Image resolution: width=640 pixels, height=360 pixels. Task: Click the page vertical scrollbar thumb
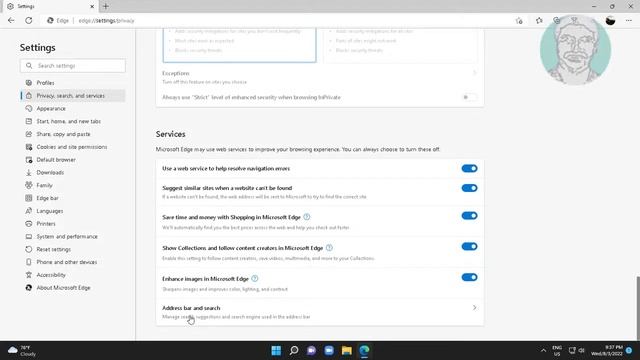point(638,307)
